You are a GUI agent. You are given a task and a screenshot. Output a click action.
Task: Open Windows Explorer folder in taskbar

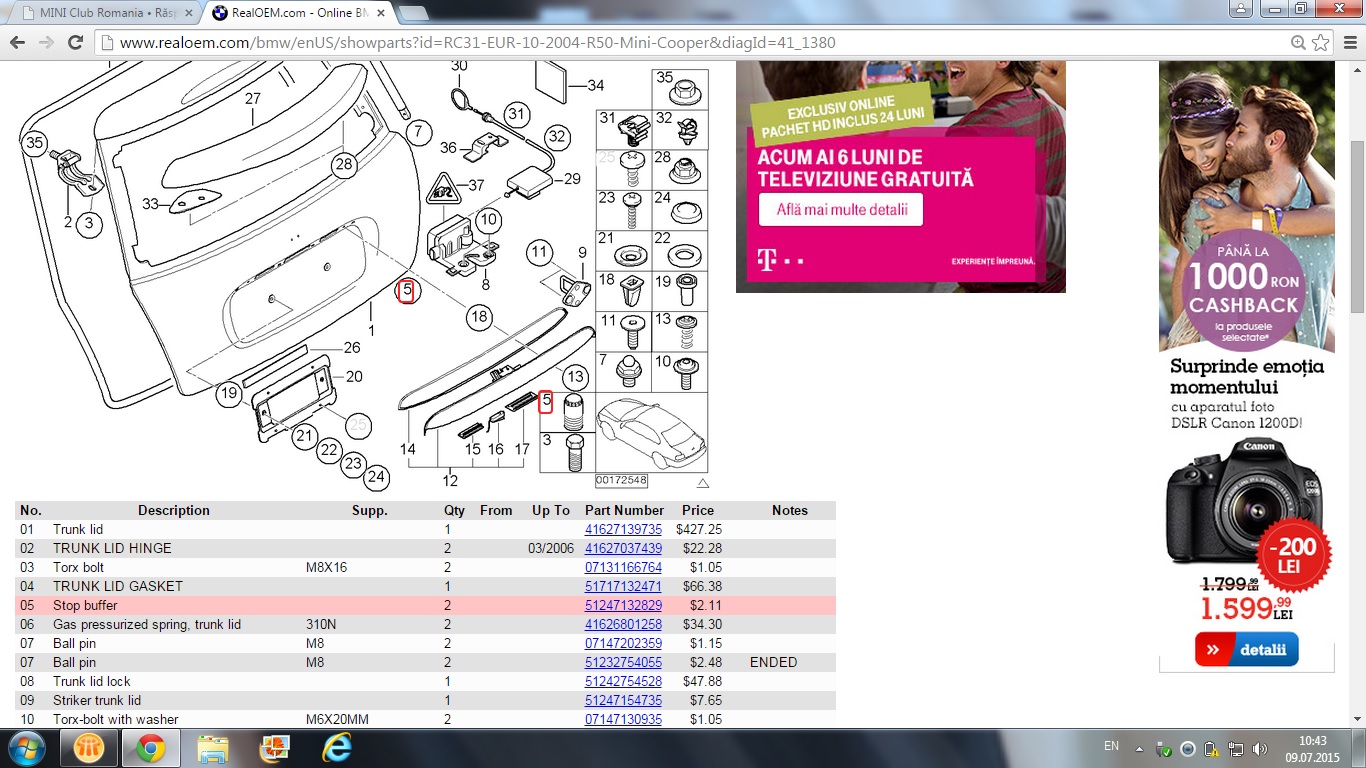(213, 748)
